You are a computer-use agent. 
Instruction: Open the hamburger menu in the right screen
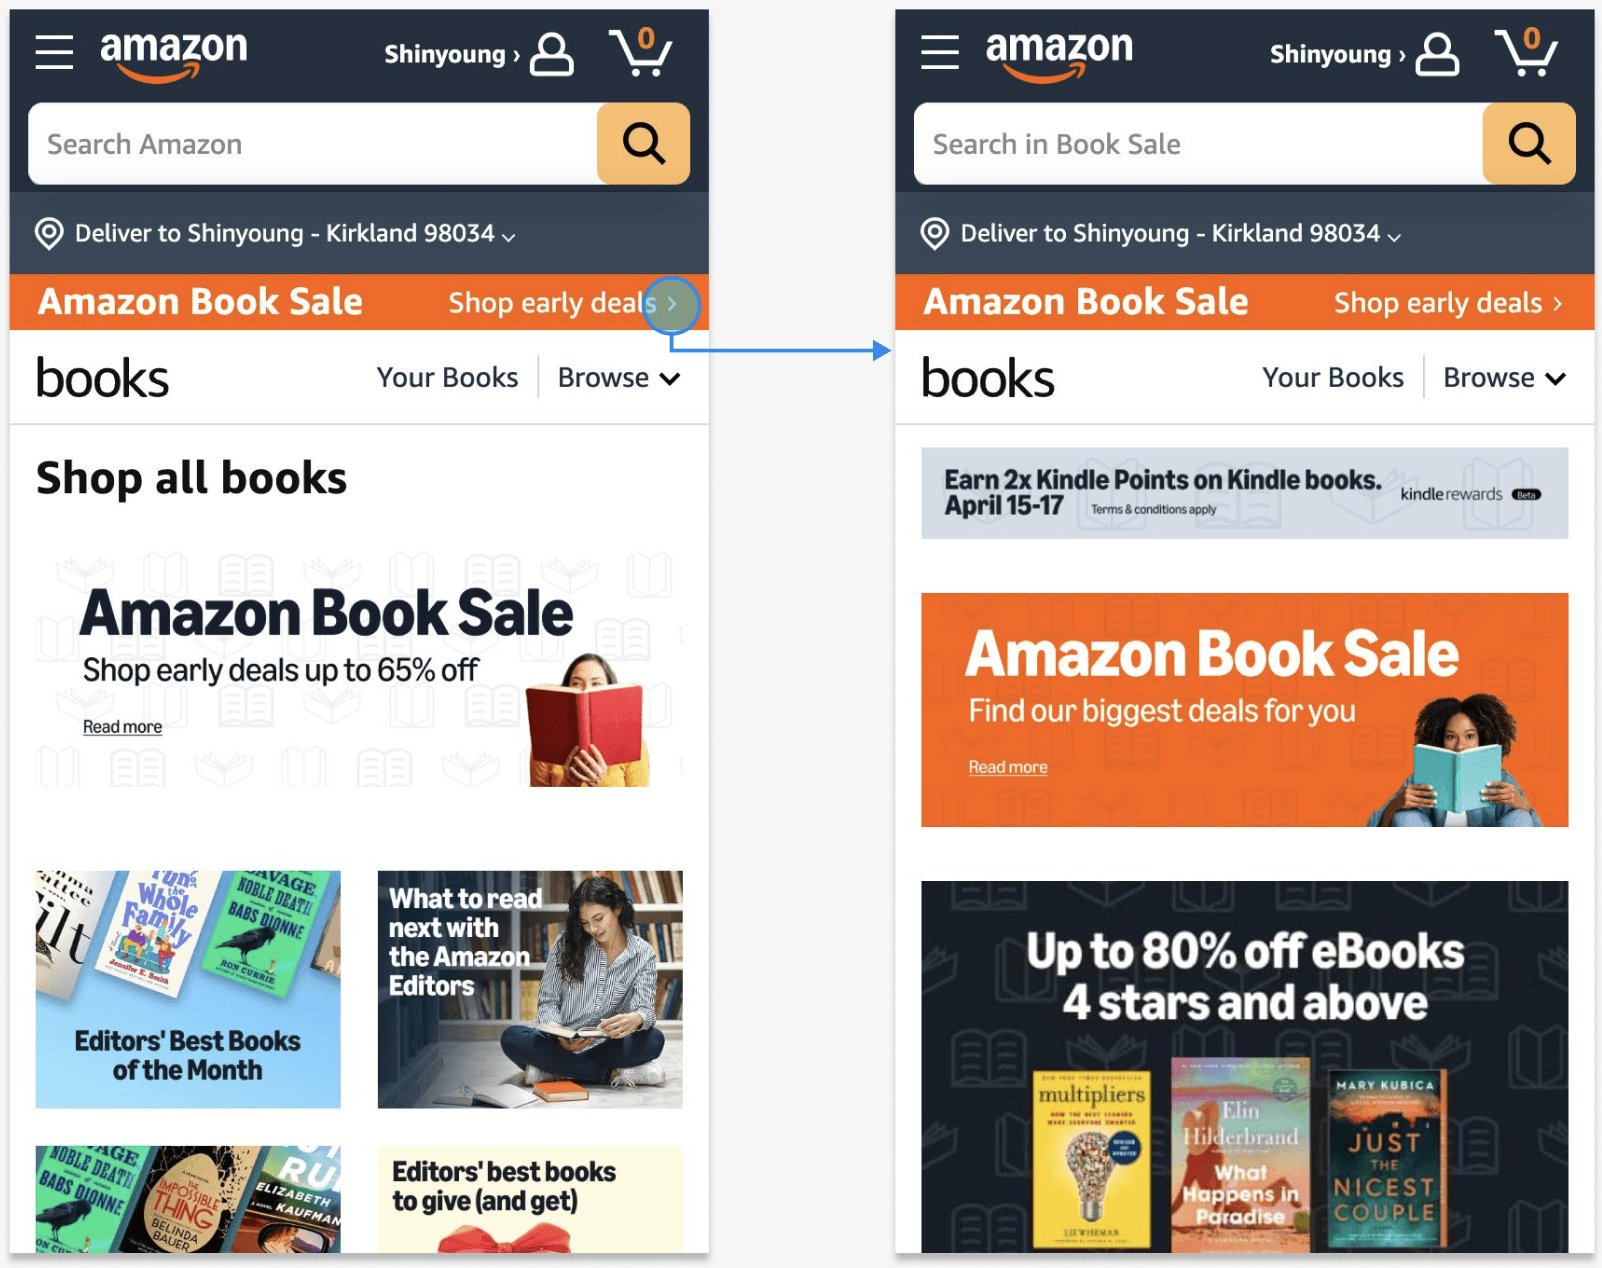[940, 52]
